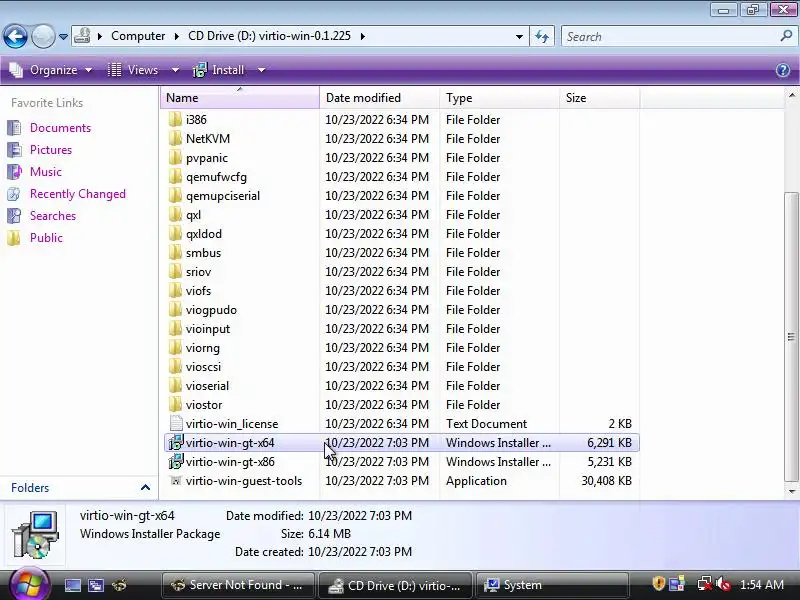
Task: Select the qxl folder icon
Action: tap(175, 214)
